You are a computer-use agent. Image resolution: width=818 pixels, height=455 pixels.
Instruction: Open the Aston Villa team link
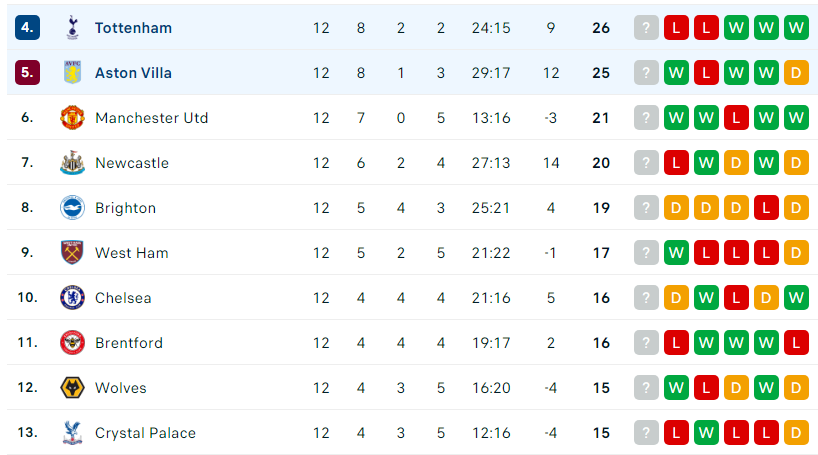click(133, 73)
